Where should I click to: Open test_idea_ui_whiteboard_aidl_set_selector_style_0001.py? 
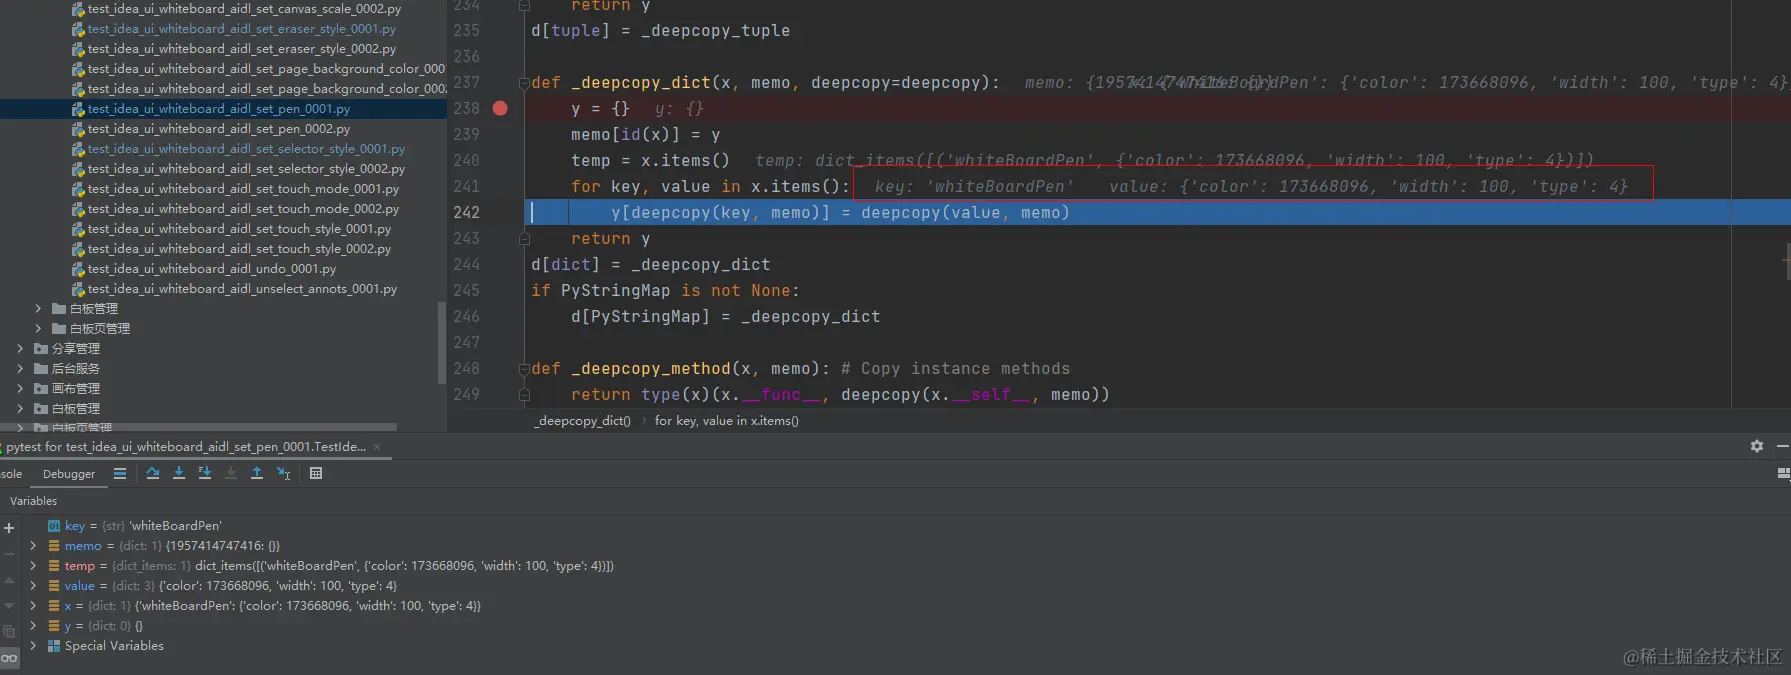point(246,149)
